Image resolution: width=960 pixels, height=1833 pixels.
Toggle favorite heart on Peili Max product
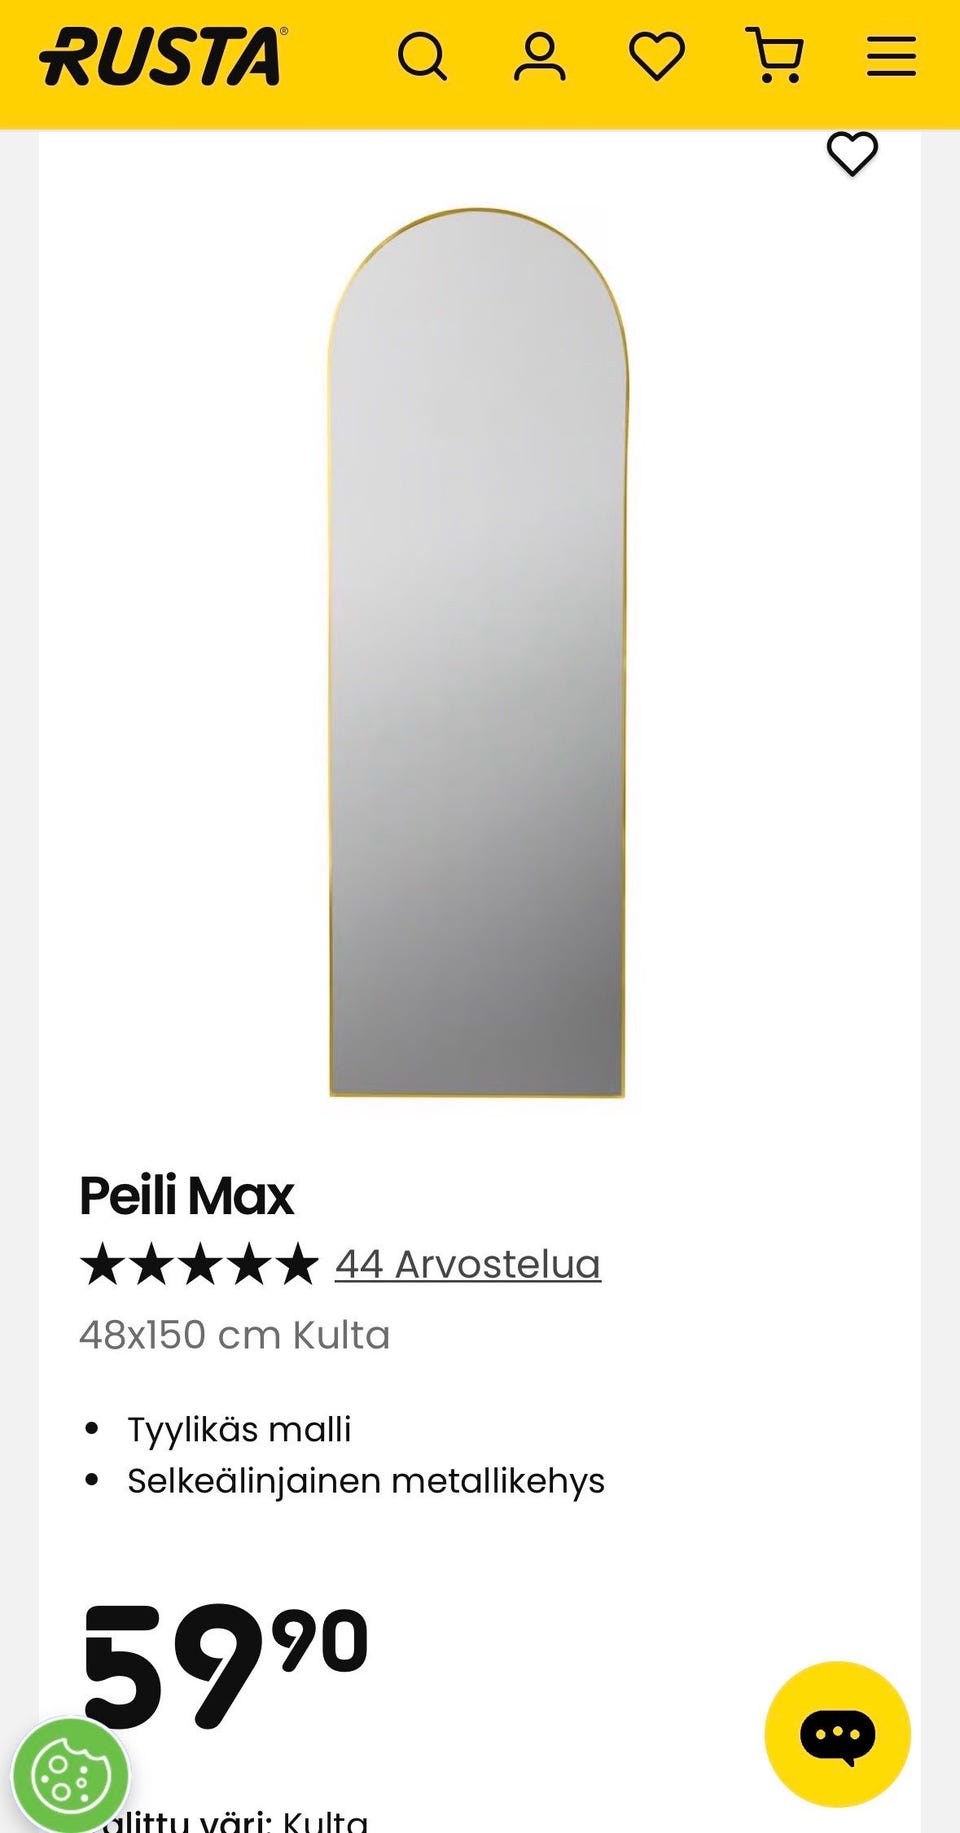pyautogui.click(x=852, y=154)
